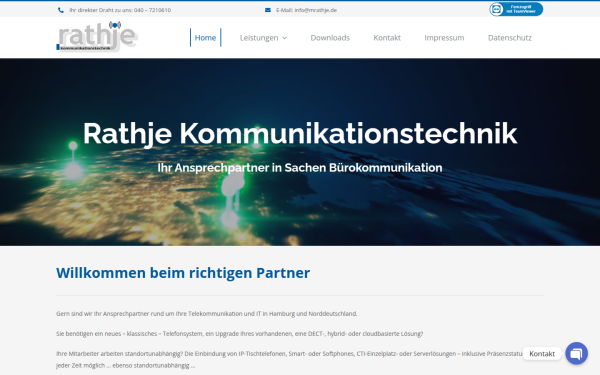
Task: Open the Datenschutz page
Action: point(510,38)
